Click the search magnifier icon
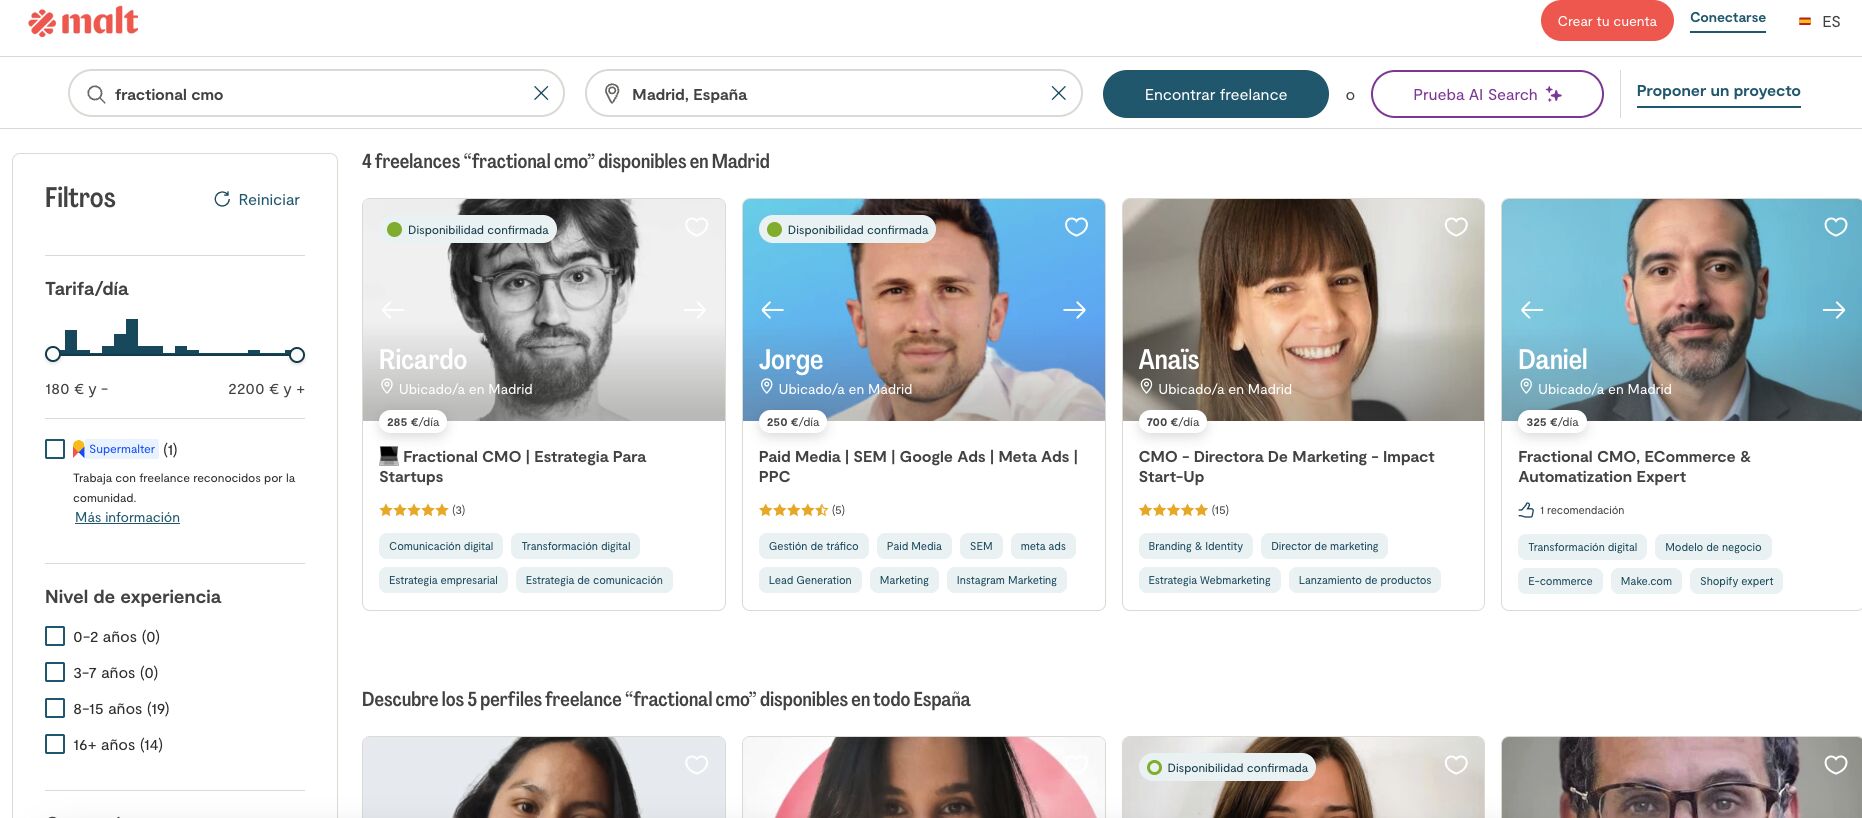 [x=96, y=94]
